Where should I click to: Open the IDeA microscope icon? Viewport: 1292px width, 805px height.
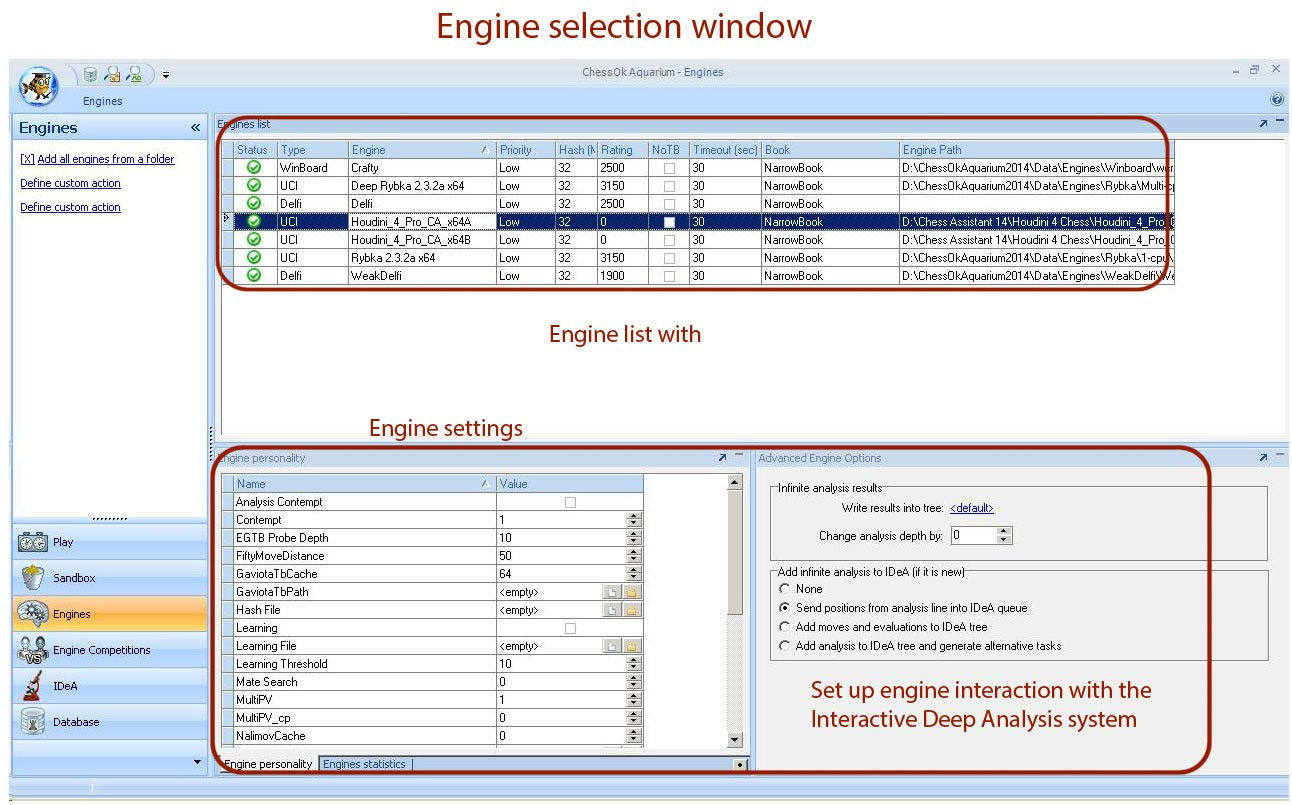pos(33,686)
